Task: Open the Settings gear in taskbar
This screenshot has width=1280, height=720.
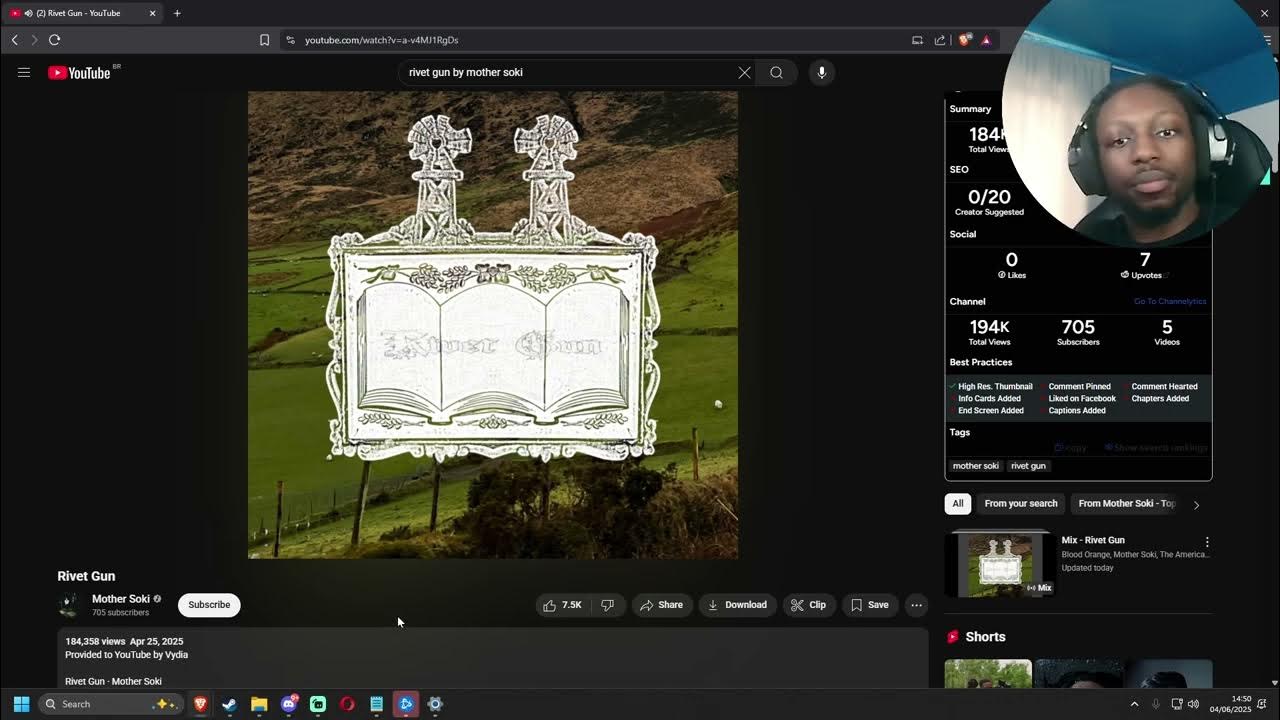Action: [x=435, y=704]
